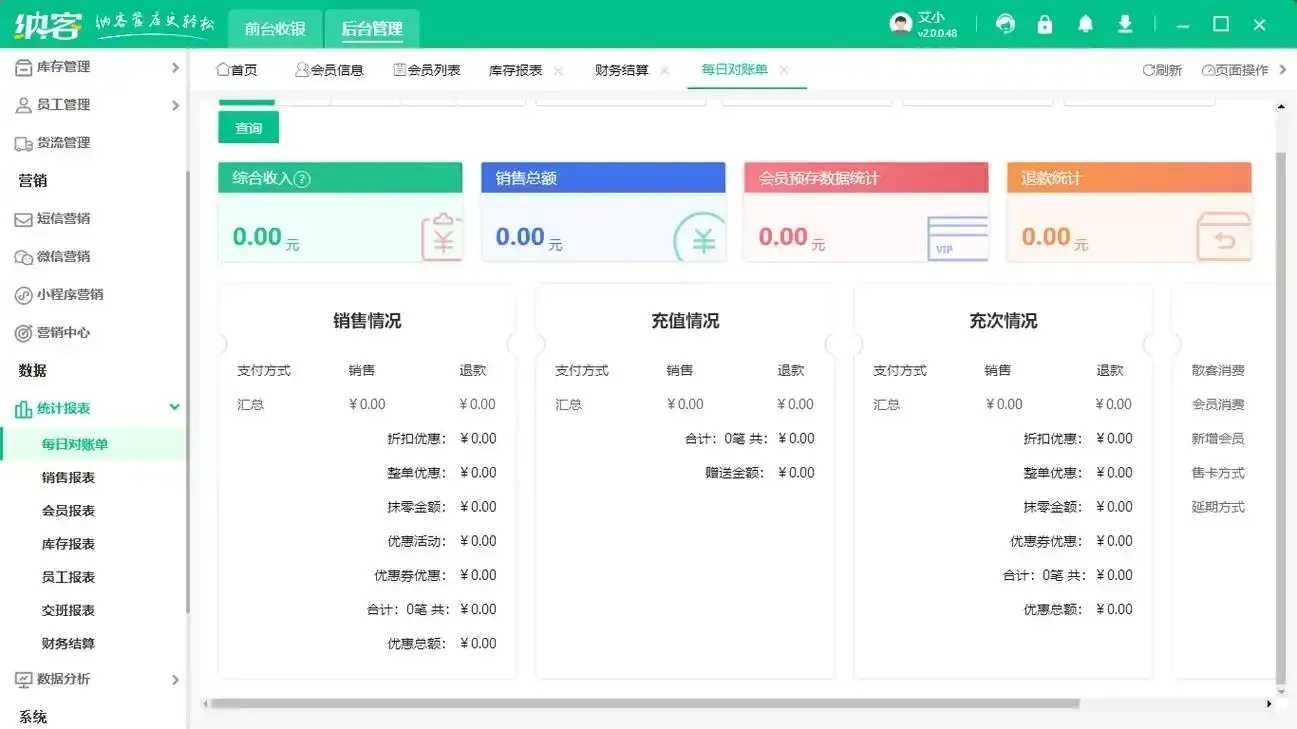Close the 每日对账单 tab
Image resolution: width=1297 pixels, height=729 pixels.
point(784,70)
